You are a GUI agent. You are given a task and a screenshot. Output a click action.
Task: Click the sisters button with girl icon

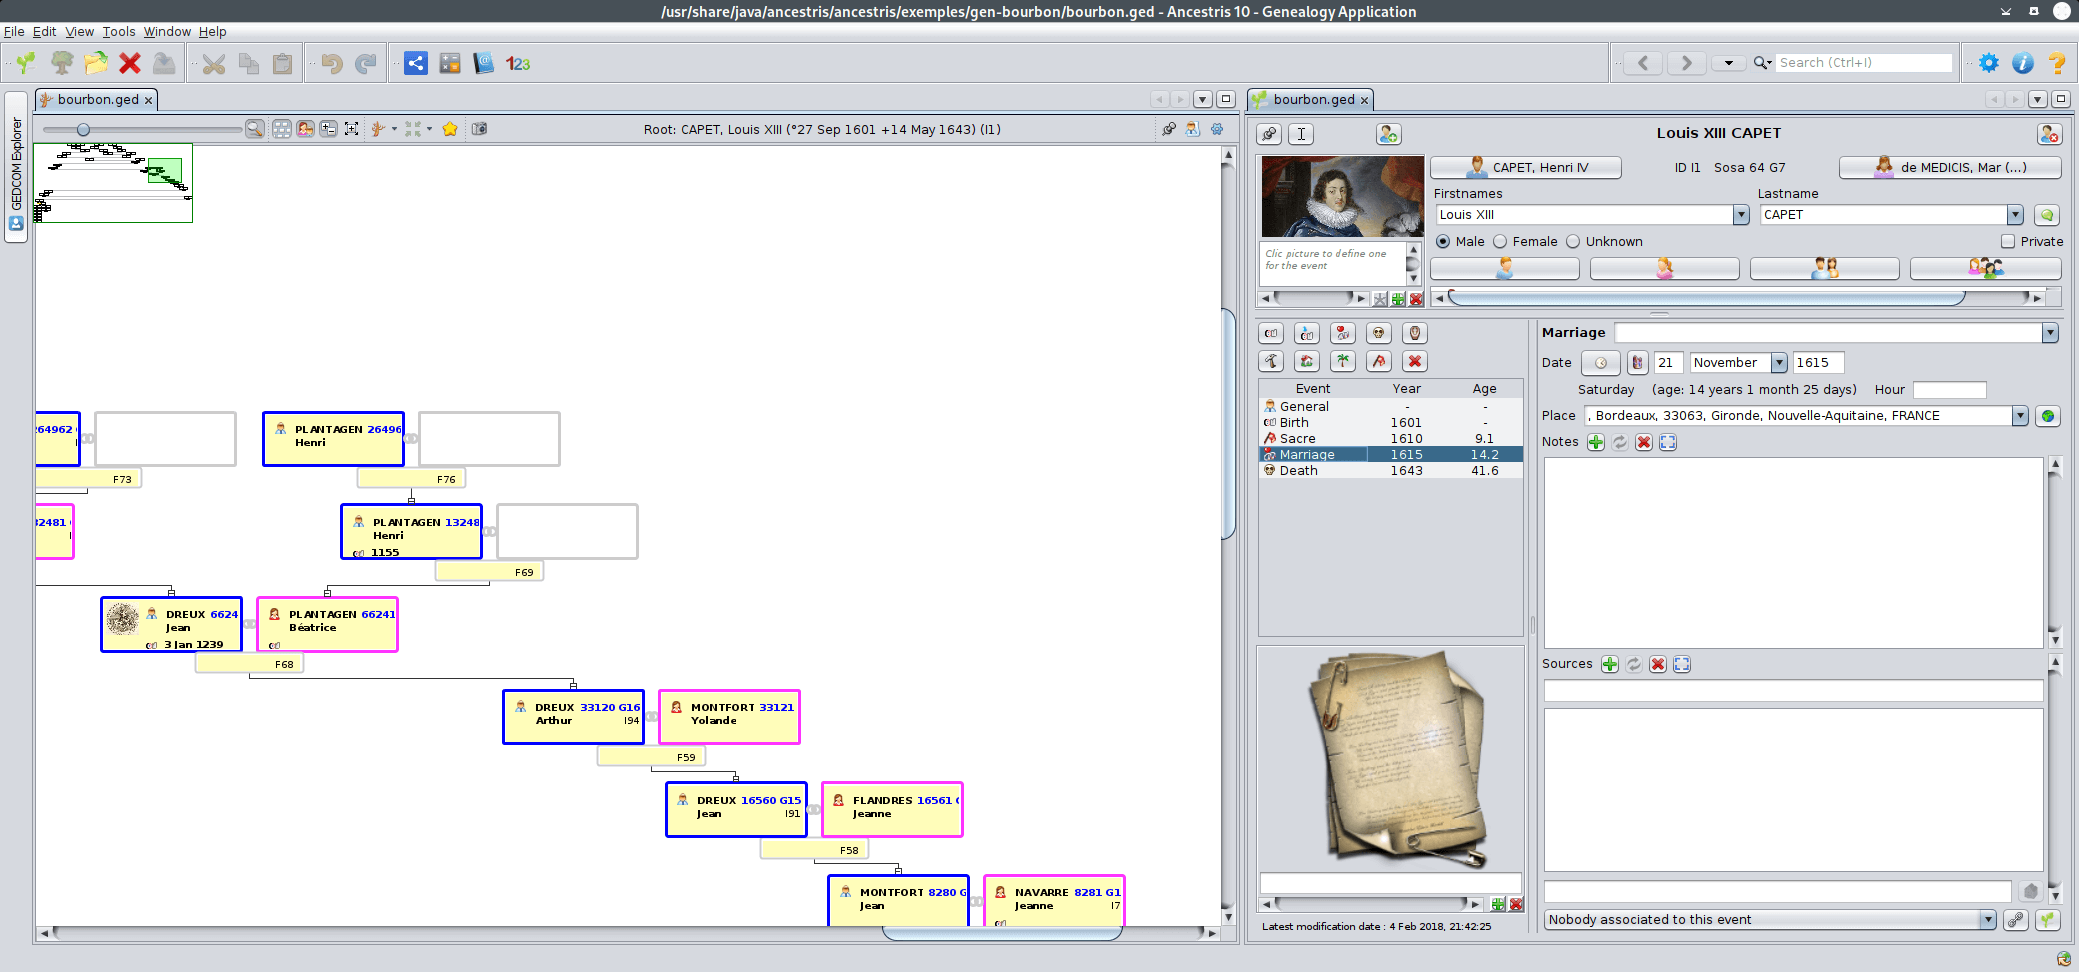tap(1665, 268)
